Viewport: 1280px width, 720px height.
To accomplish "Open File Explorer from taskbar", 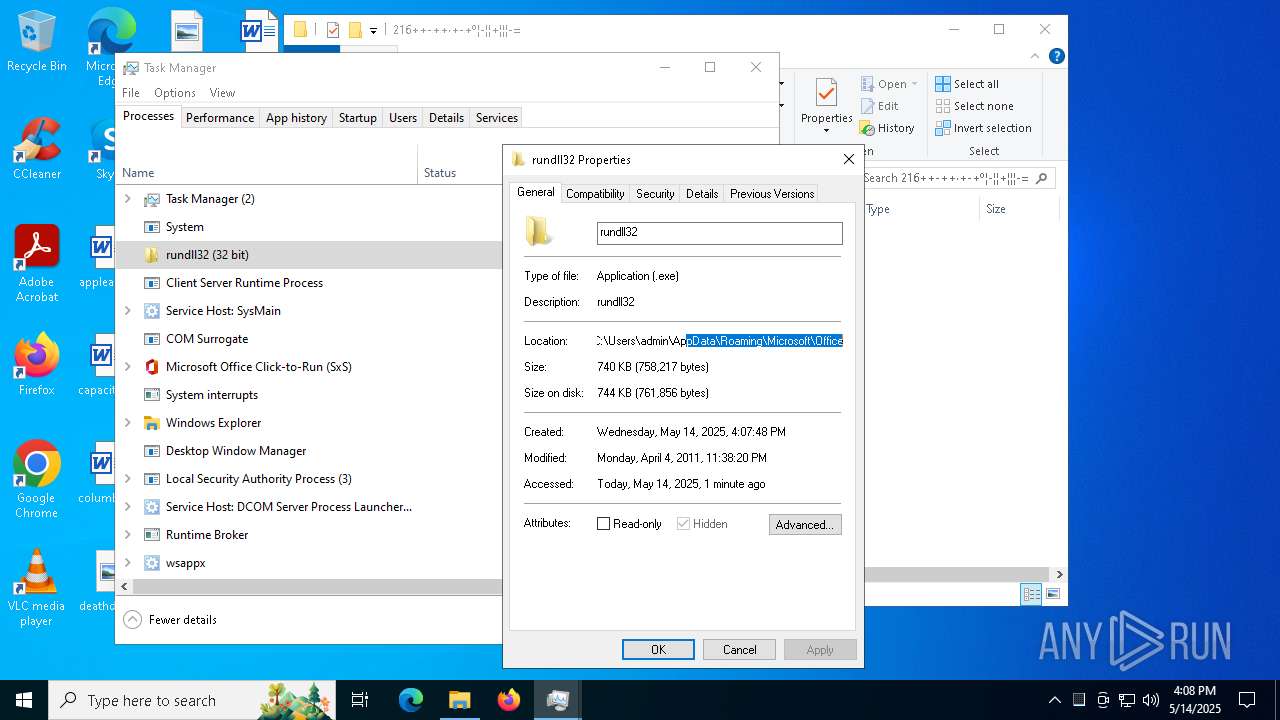I will tap(459, 700).
